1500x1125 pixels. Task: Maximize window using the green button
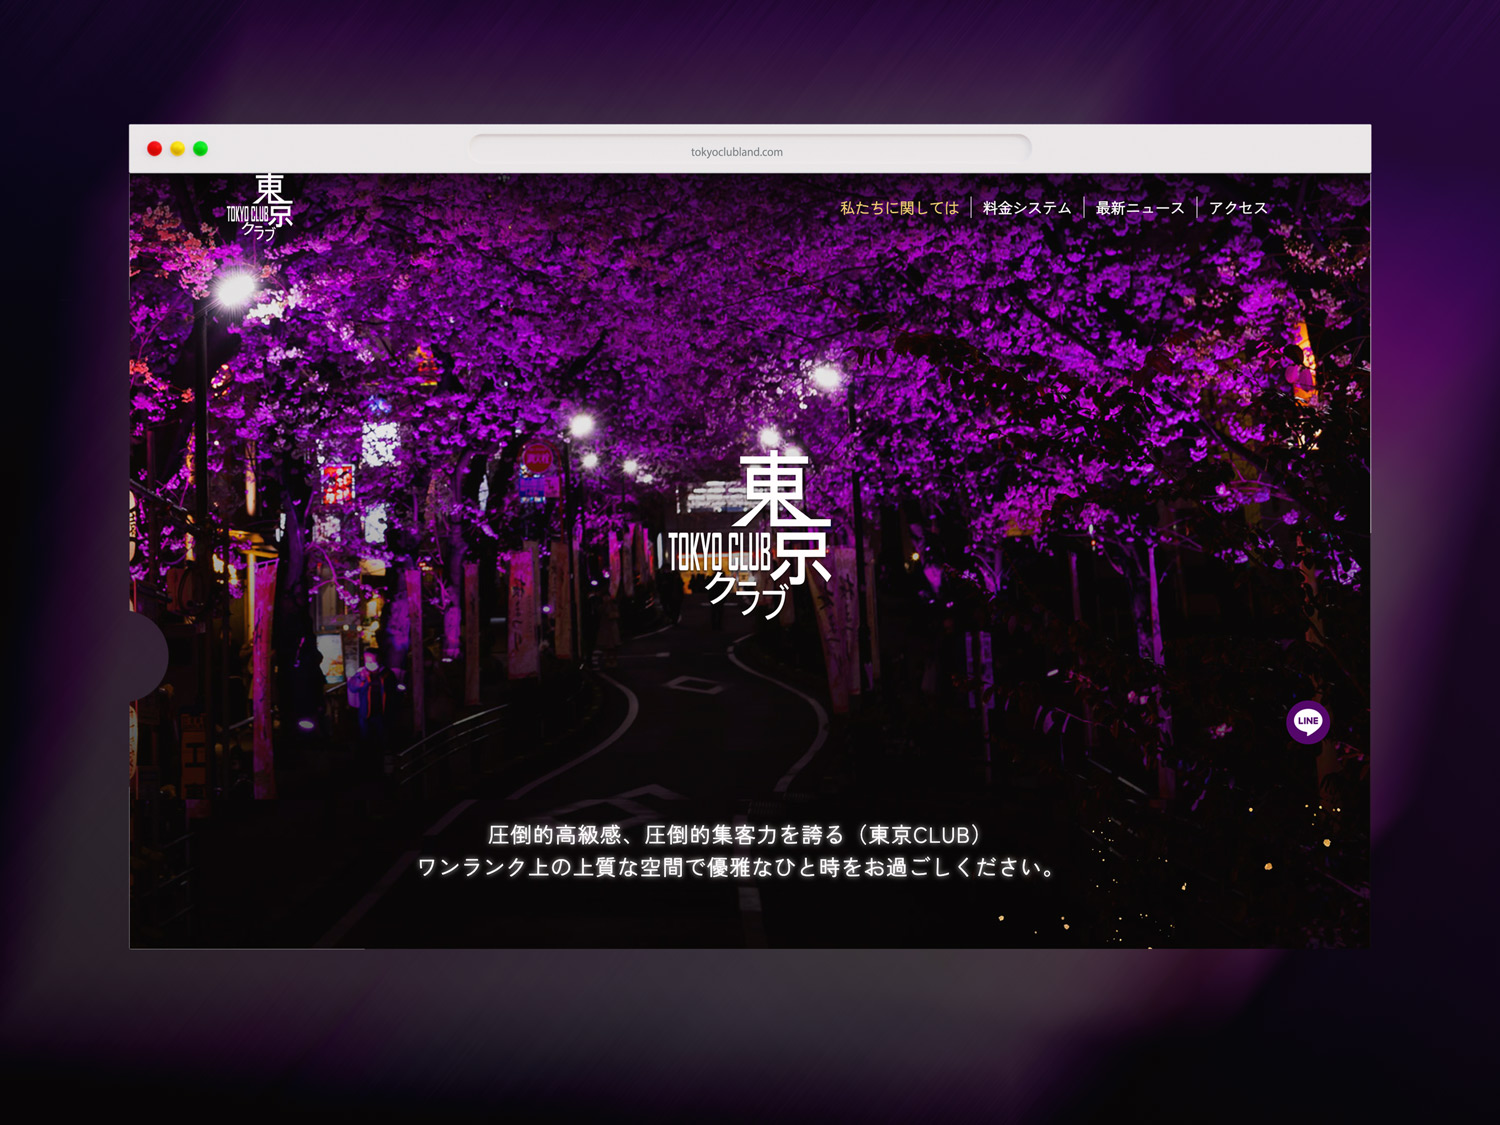pos(200,149)
